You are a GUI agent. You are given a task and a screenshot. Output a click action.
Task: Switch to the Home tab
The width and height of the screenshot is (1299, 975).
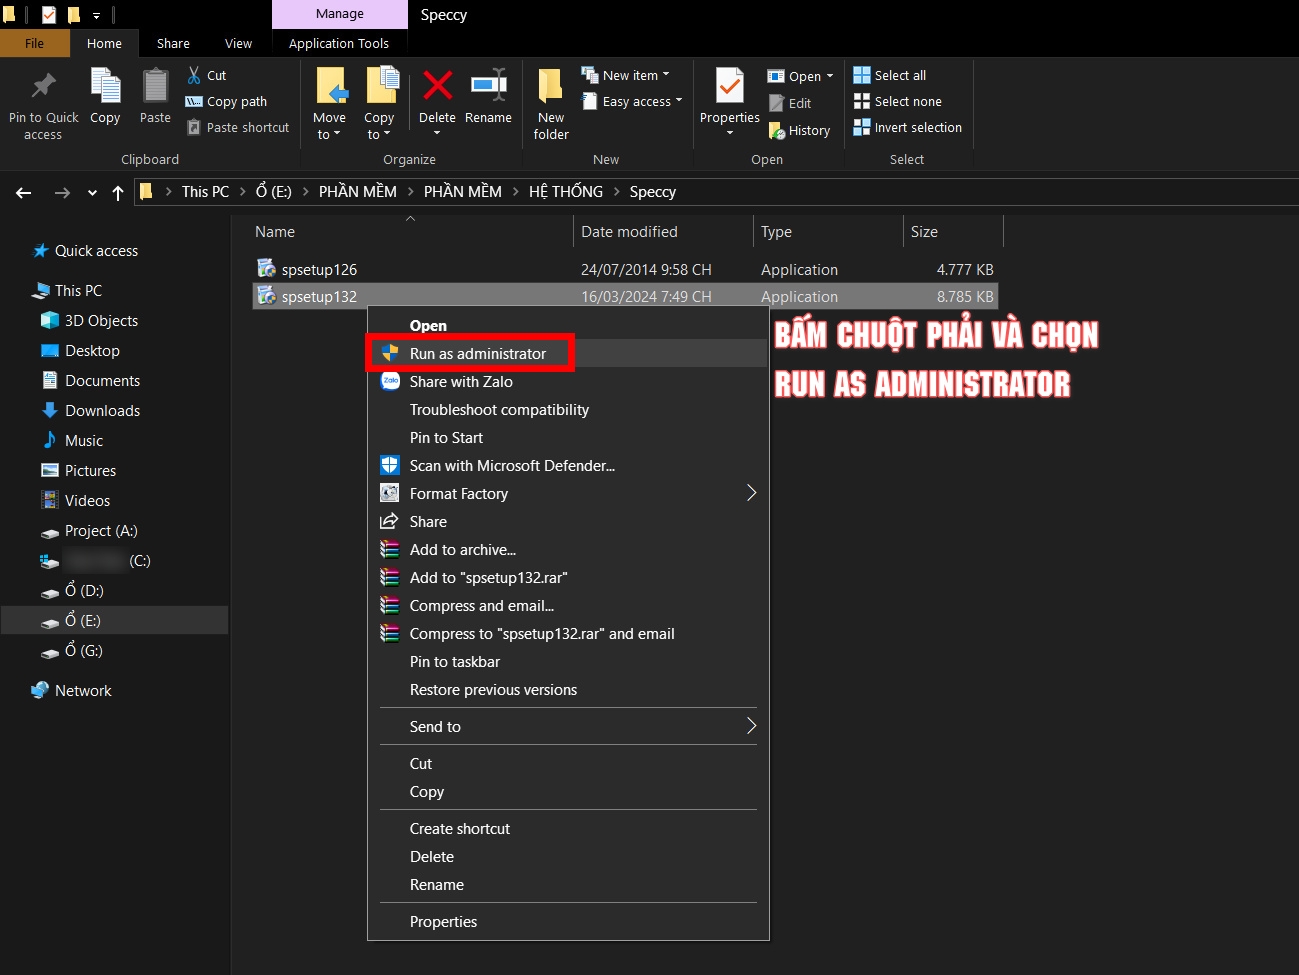pyautogui.click(x=104, y=43)
